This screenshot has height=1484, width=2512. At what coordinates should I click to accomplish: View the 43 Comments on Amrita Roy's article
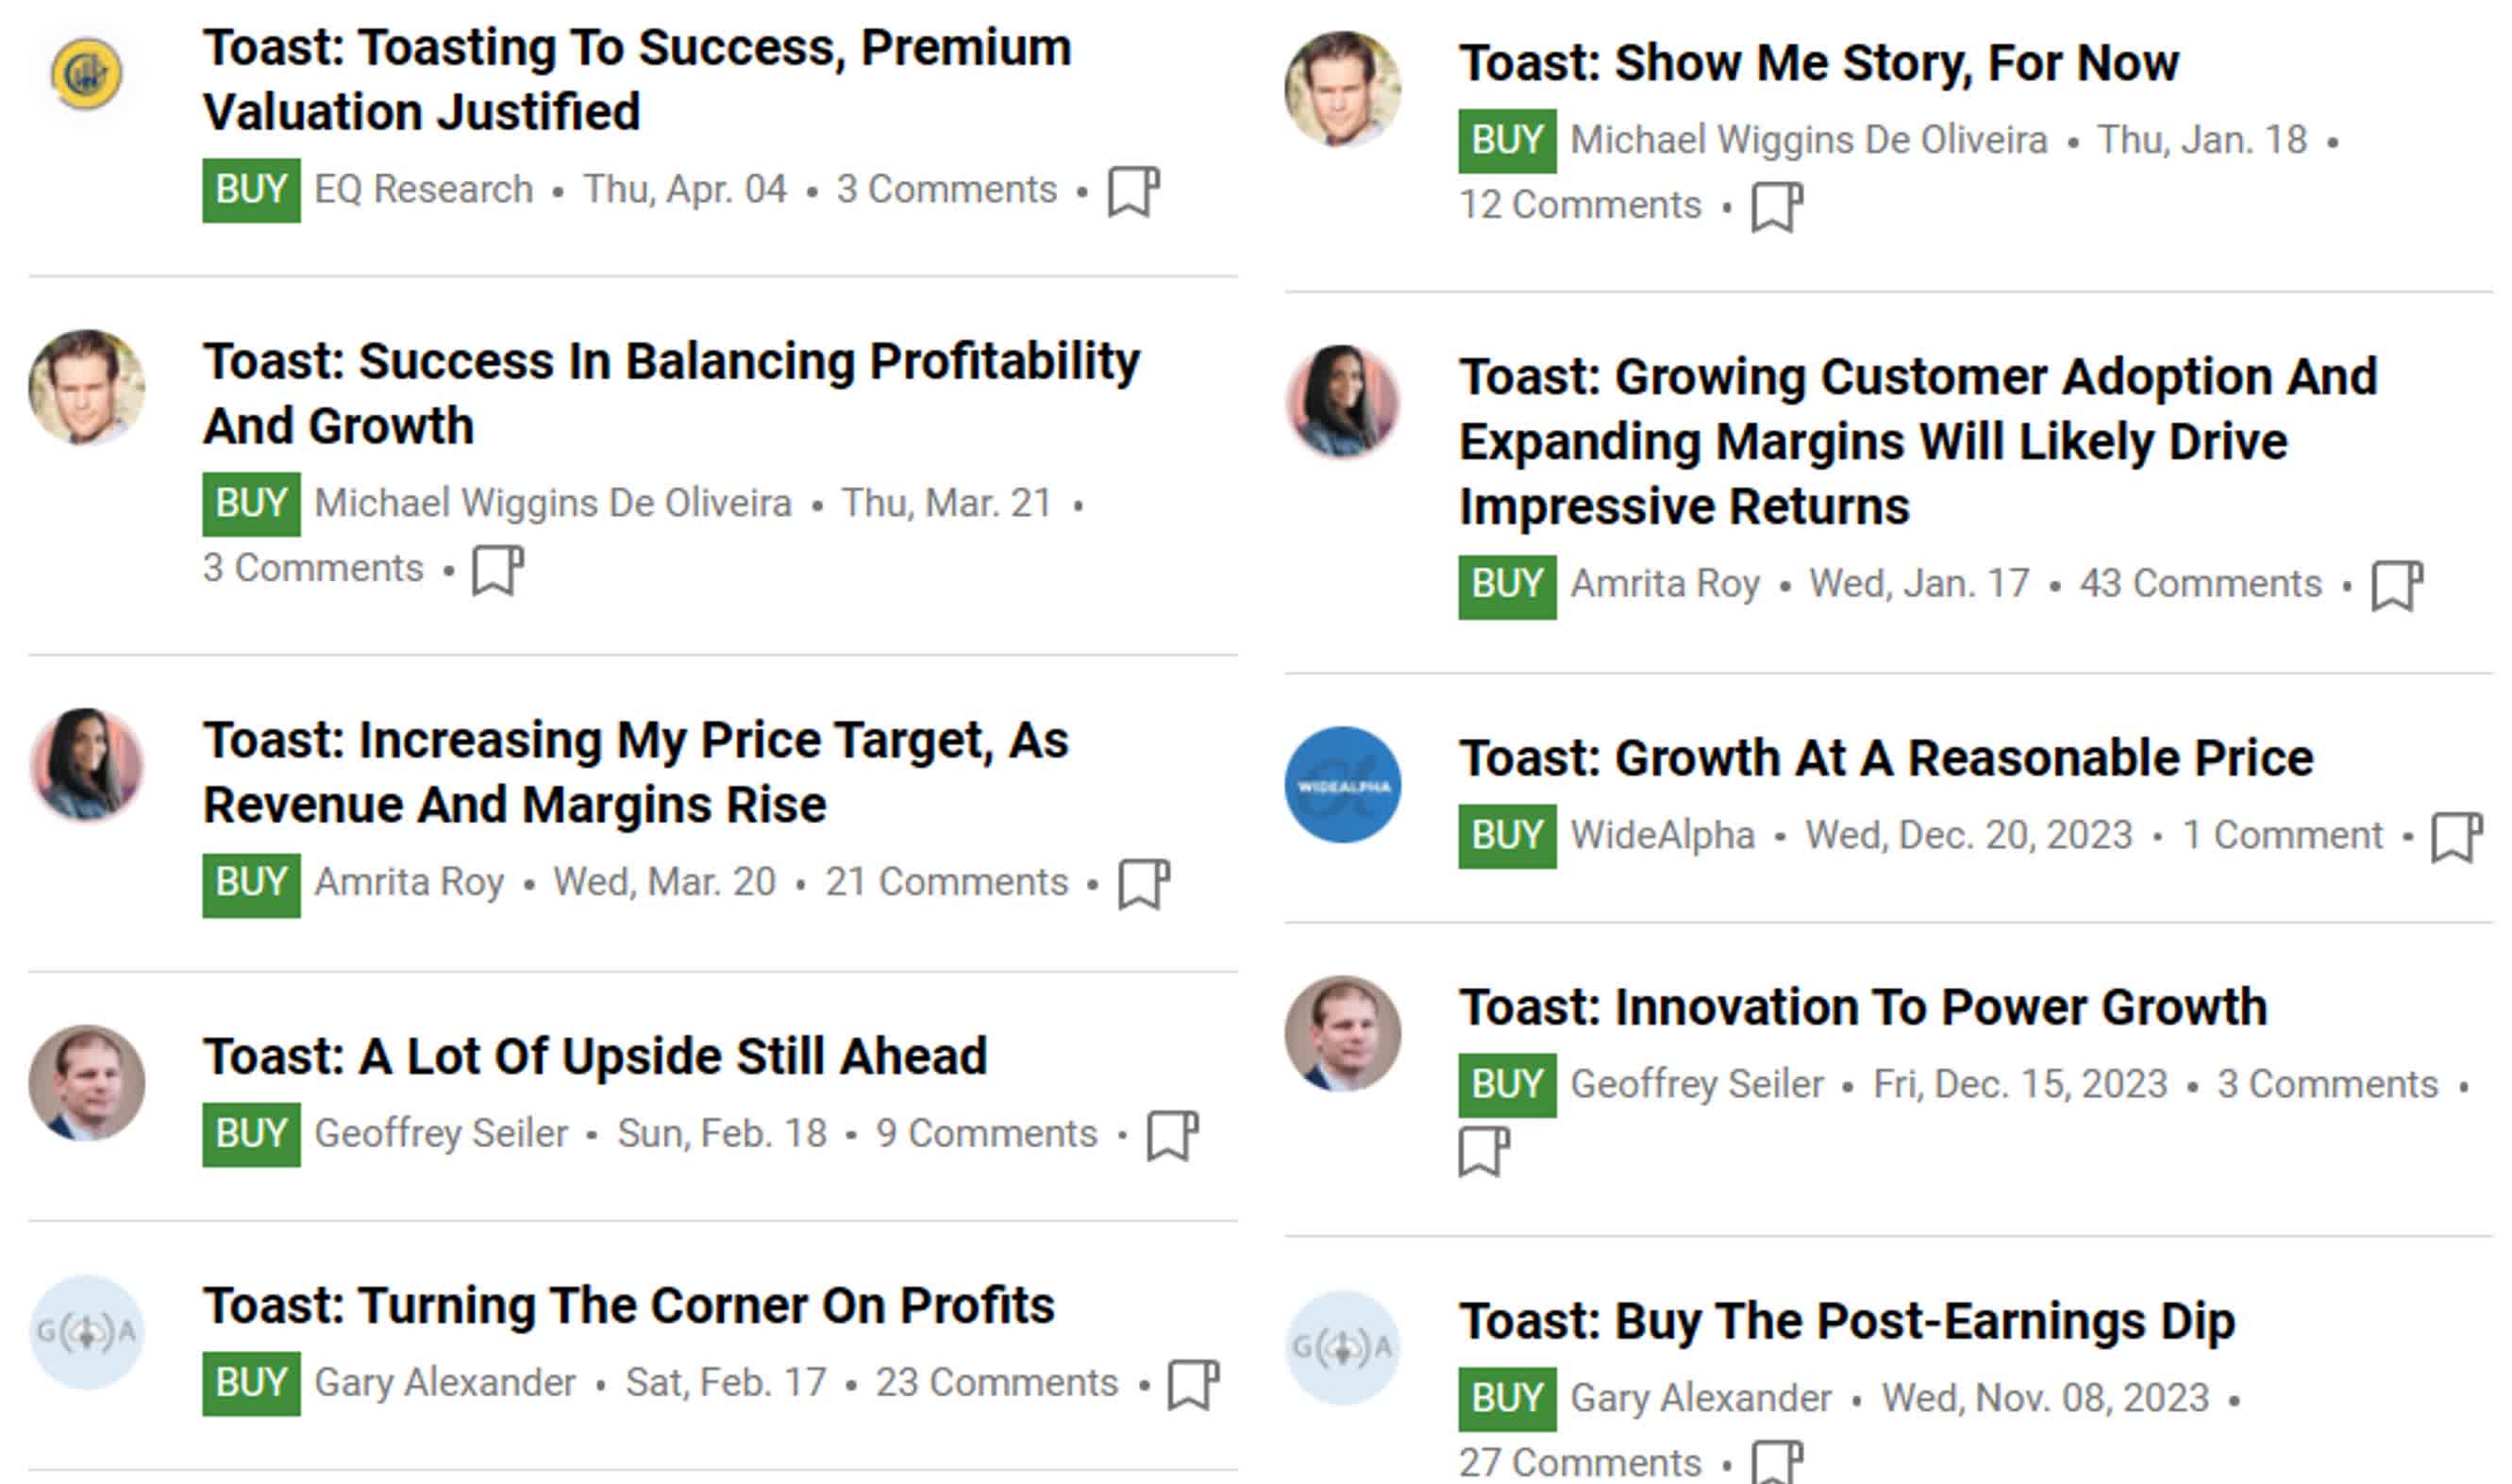pos(2200,583)
